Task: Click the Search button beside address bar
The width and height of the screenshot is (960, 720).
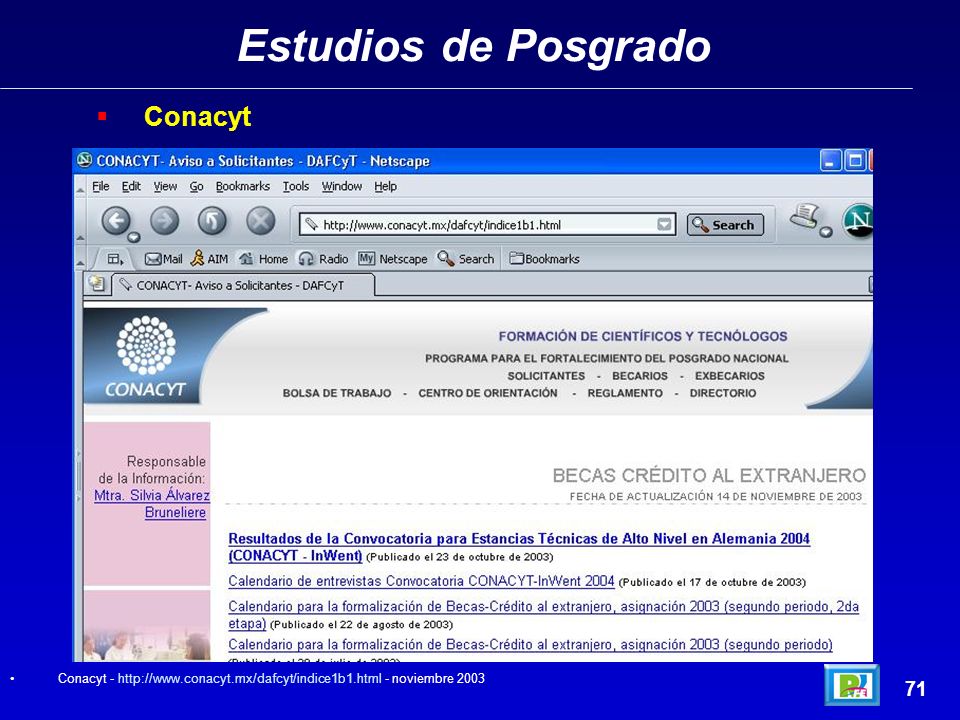Action: 725,225
